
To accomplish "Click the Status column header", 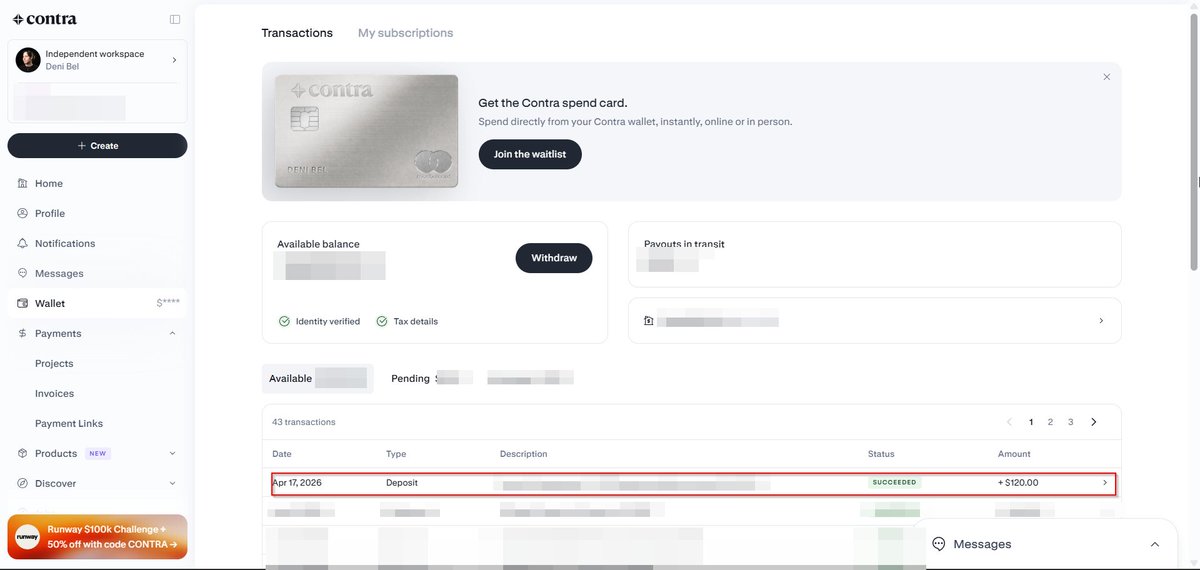I will (x=881, y=454).
